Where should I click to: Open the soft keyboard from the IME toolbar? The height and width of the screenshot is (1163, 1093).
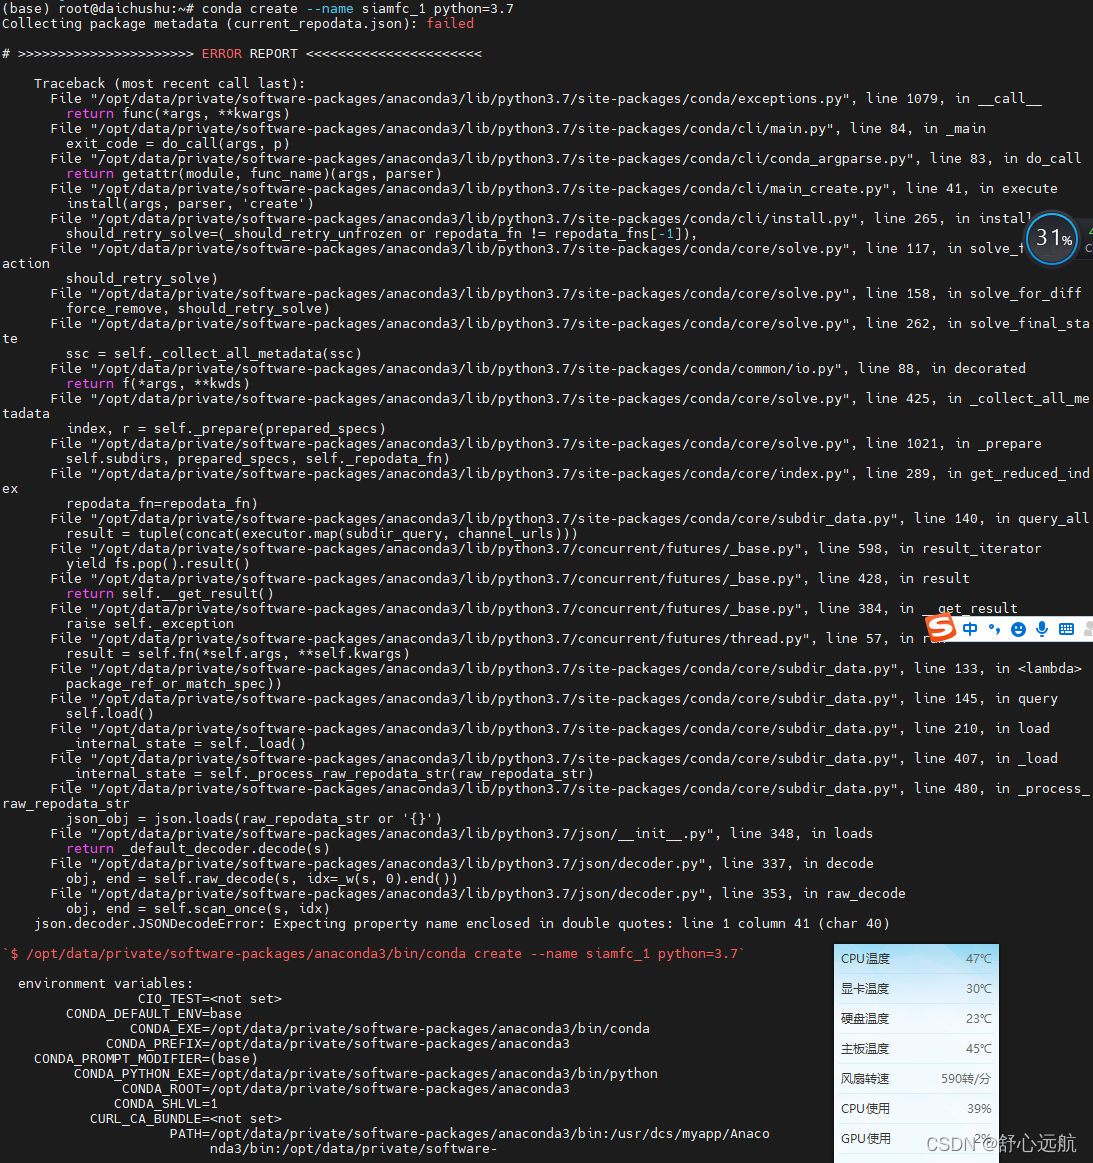pos(1066,629)
